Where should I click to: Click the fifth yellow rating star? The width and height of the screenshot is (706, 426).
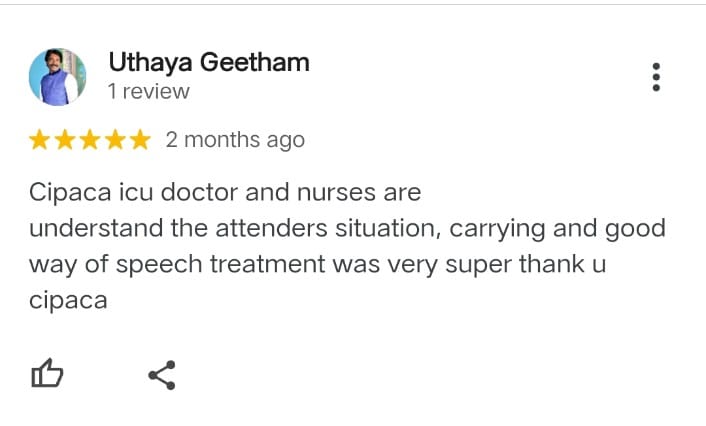click(140, 140)
